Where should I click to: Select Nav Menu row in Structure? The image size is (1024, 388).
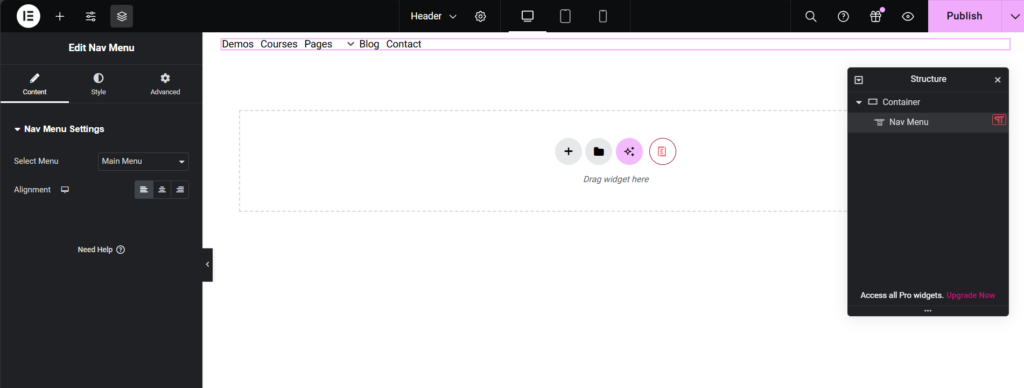[x=928, y=122]
